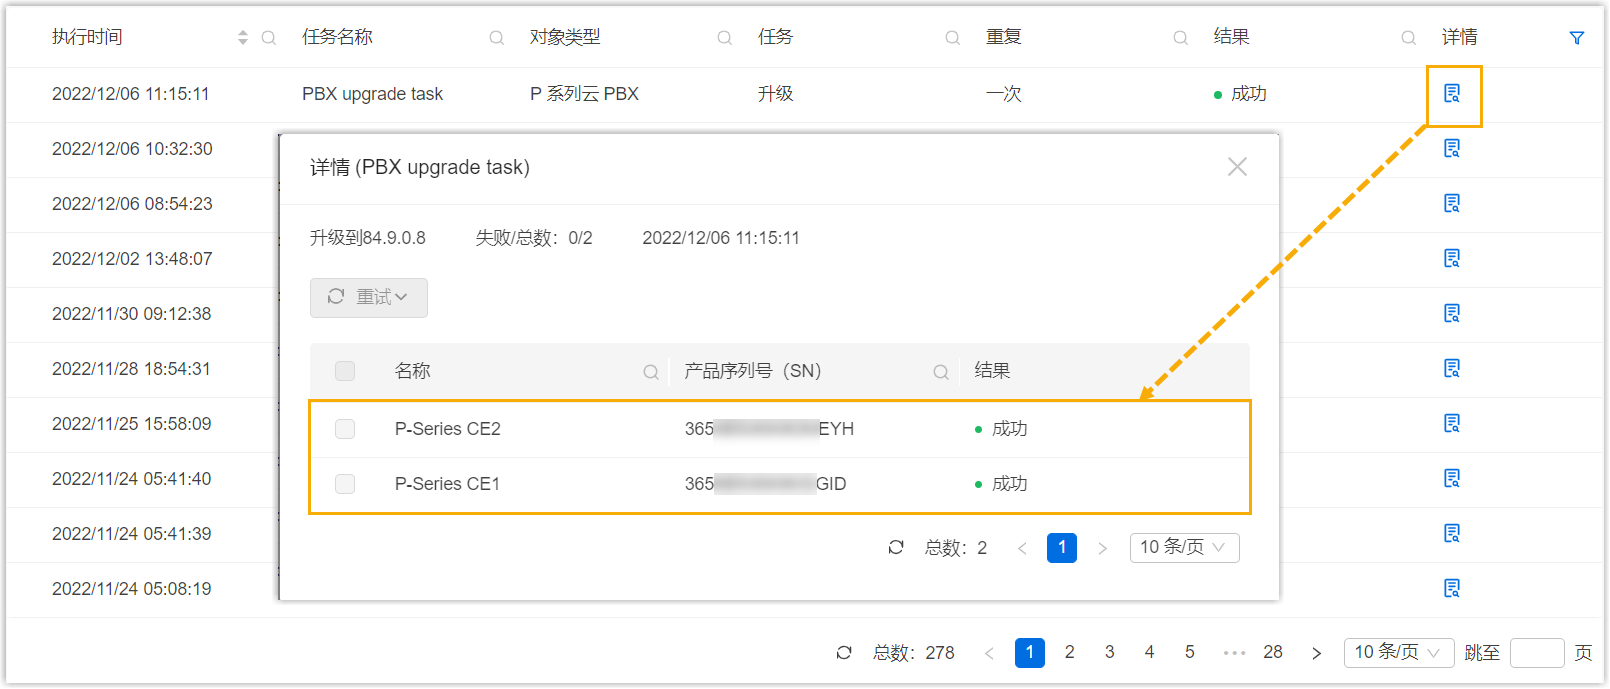Search by 产品序列号 (SN) in the dialog
The width and height of the screenshot is (1610, 689).
coord(941,372)
